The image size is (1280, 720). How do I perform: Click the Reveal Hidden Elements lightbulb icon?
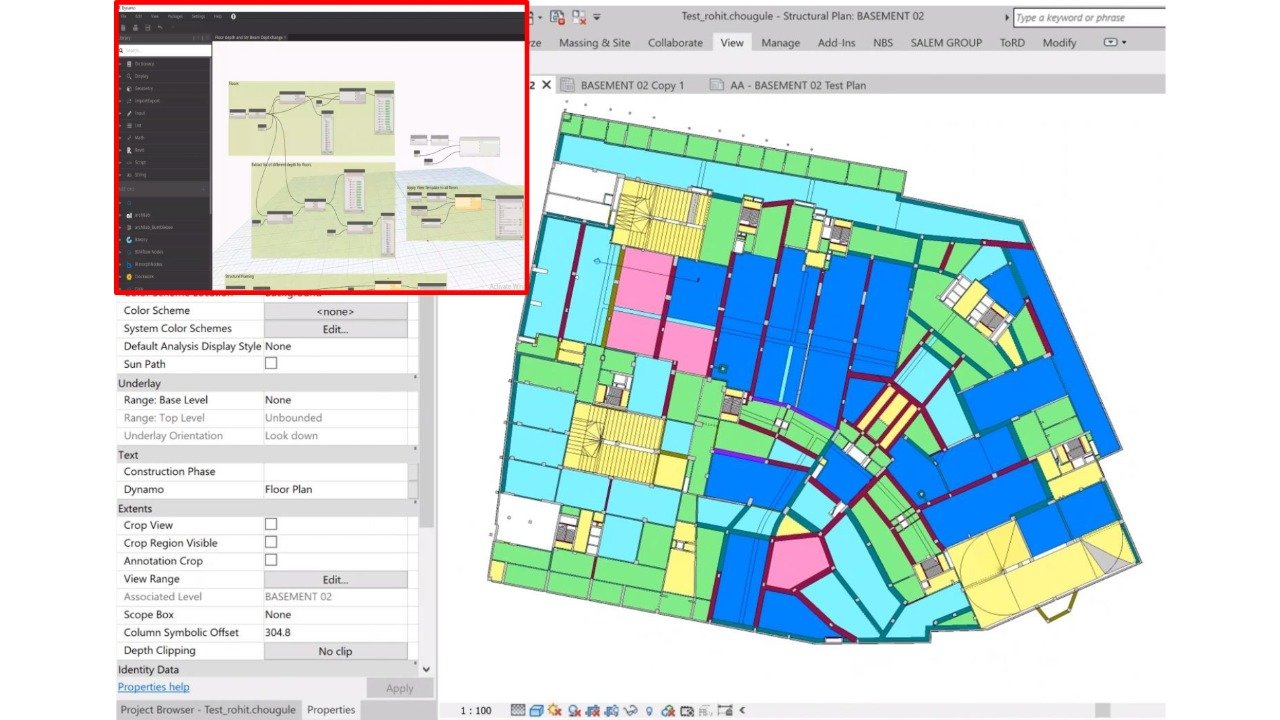tap(649, 711)
